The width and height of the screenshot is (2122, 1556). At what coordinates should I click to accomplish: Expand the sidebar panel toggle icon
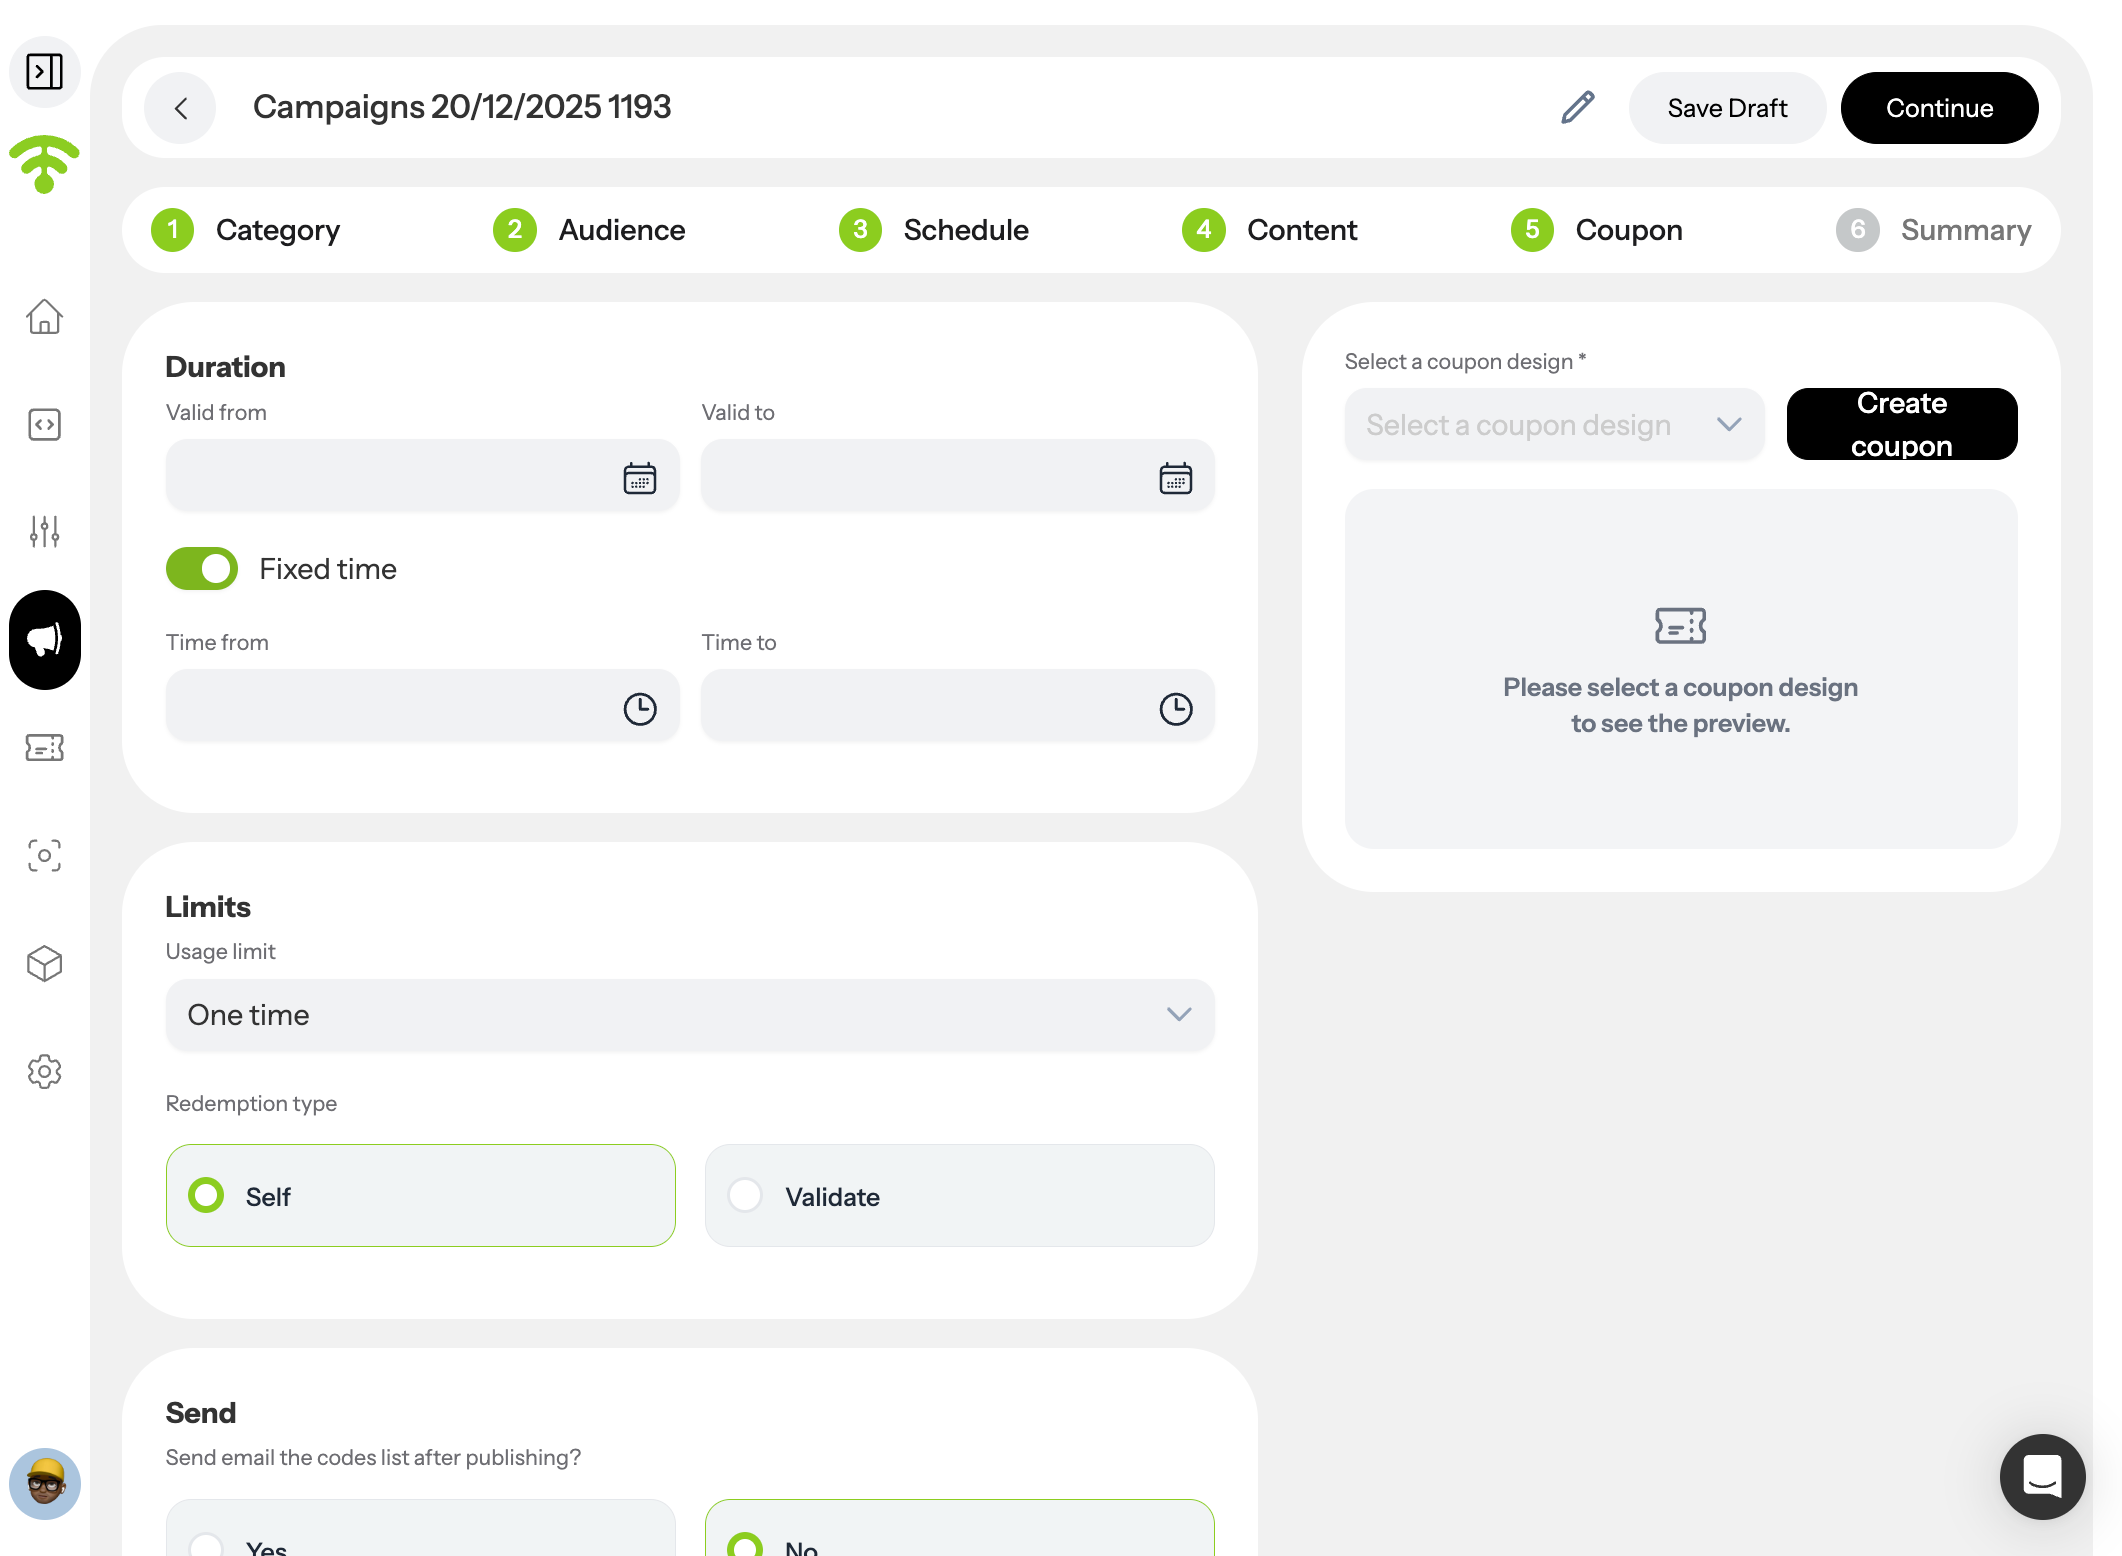click(44, 72)
